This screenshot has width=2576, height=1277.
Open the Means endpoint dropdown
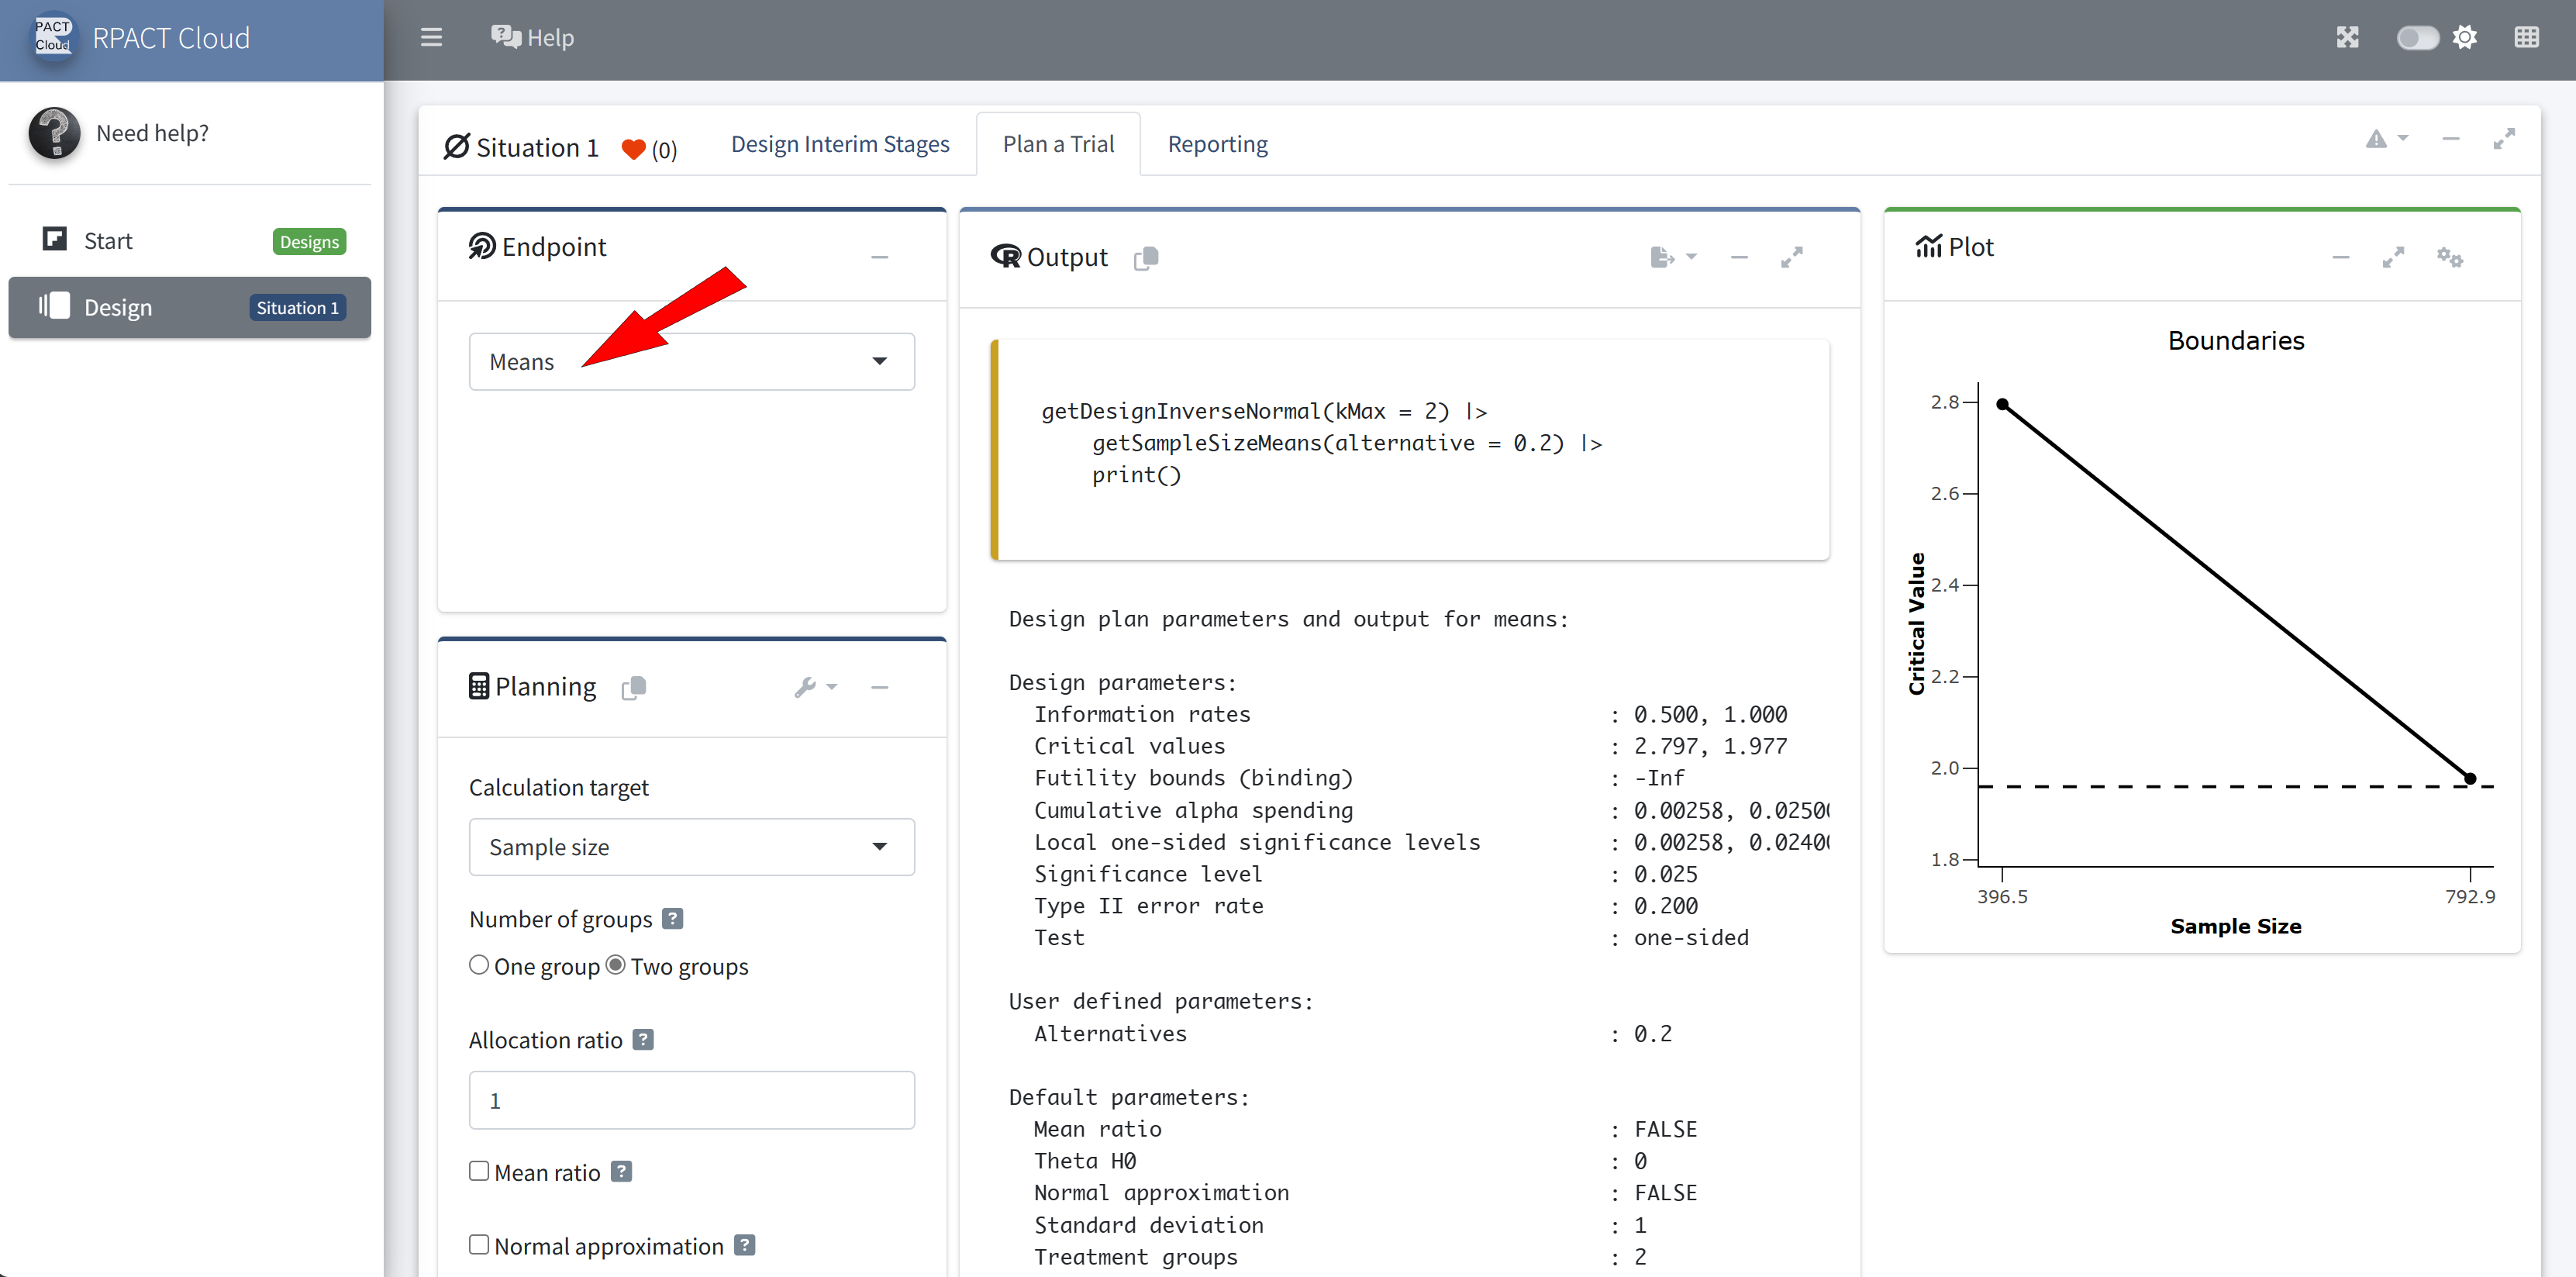(691, 362)
